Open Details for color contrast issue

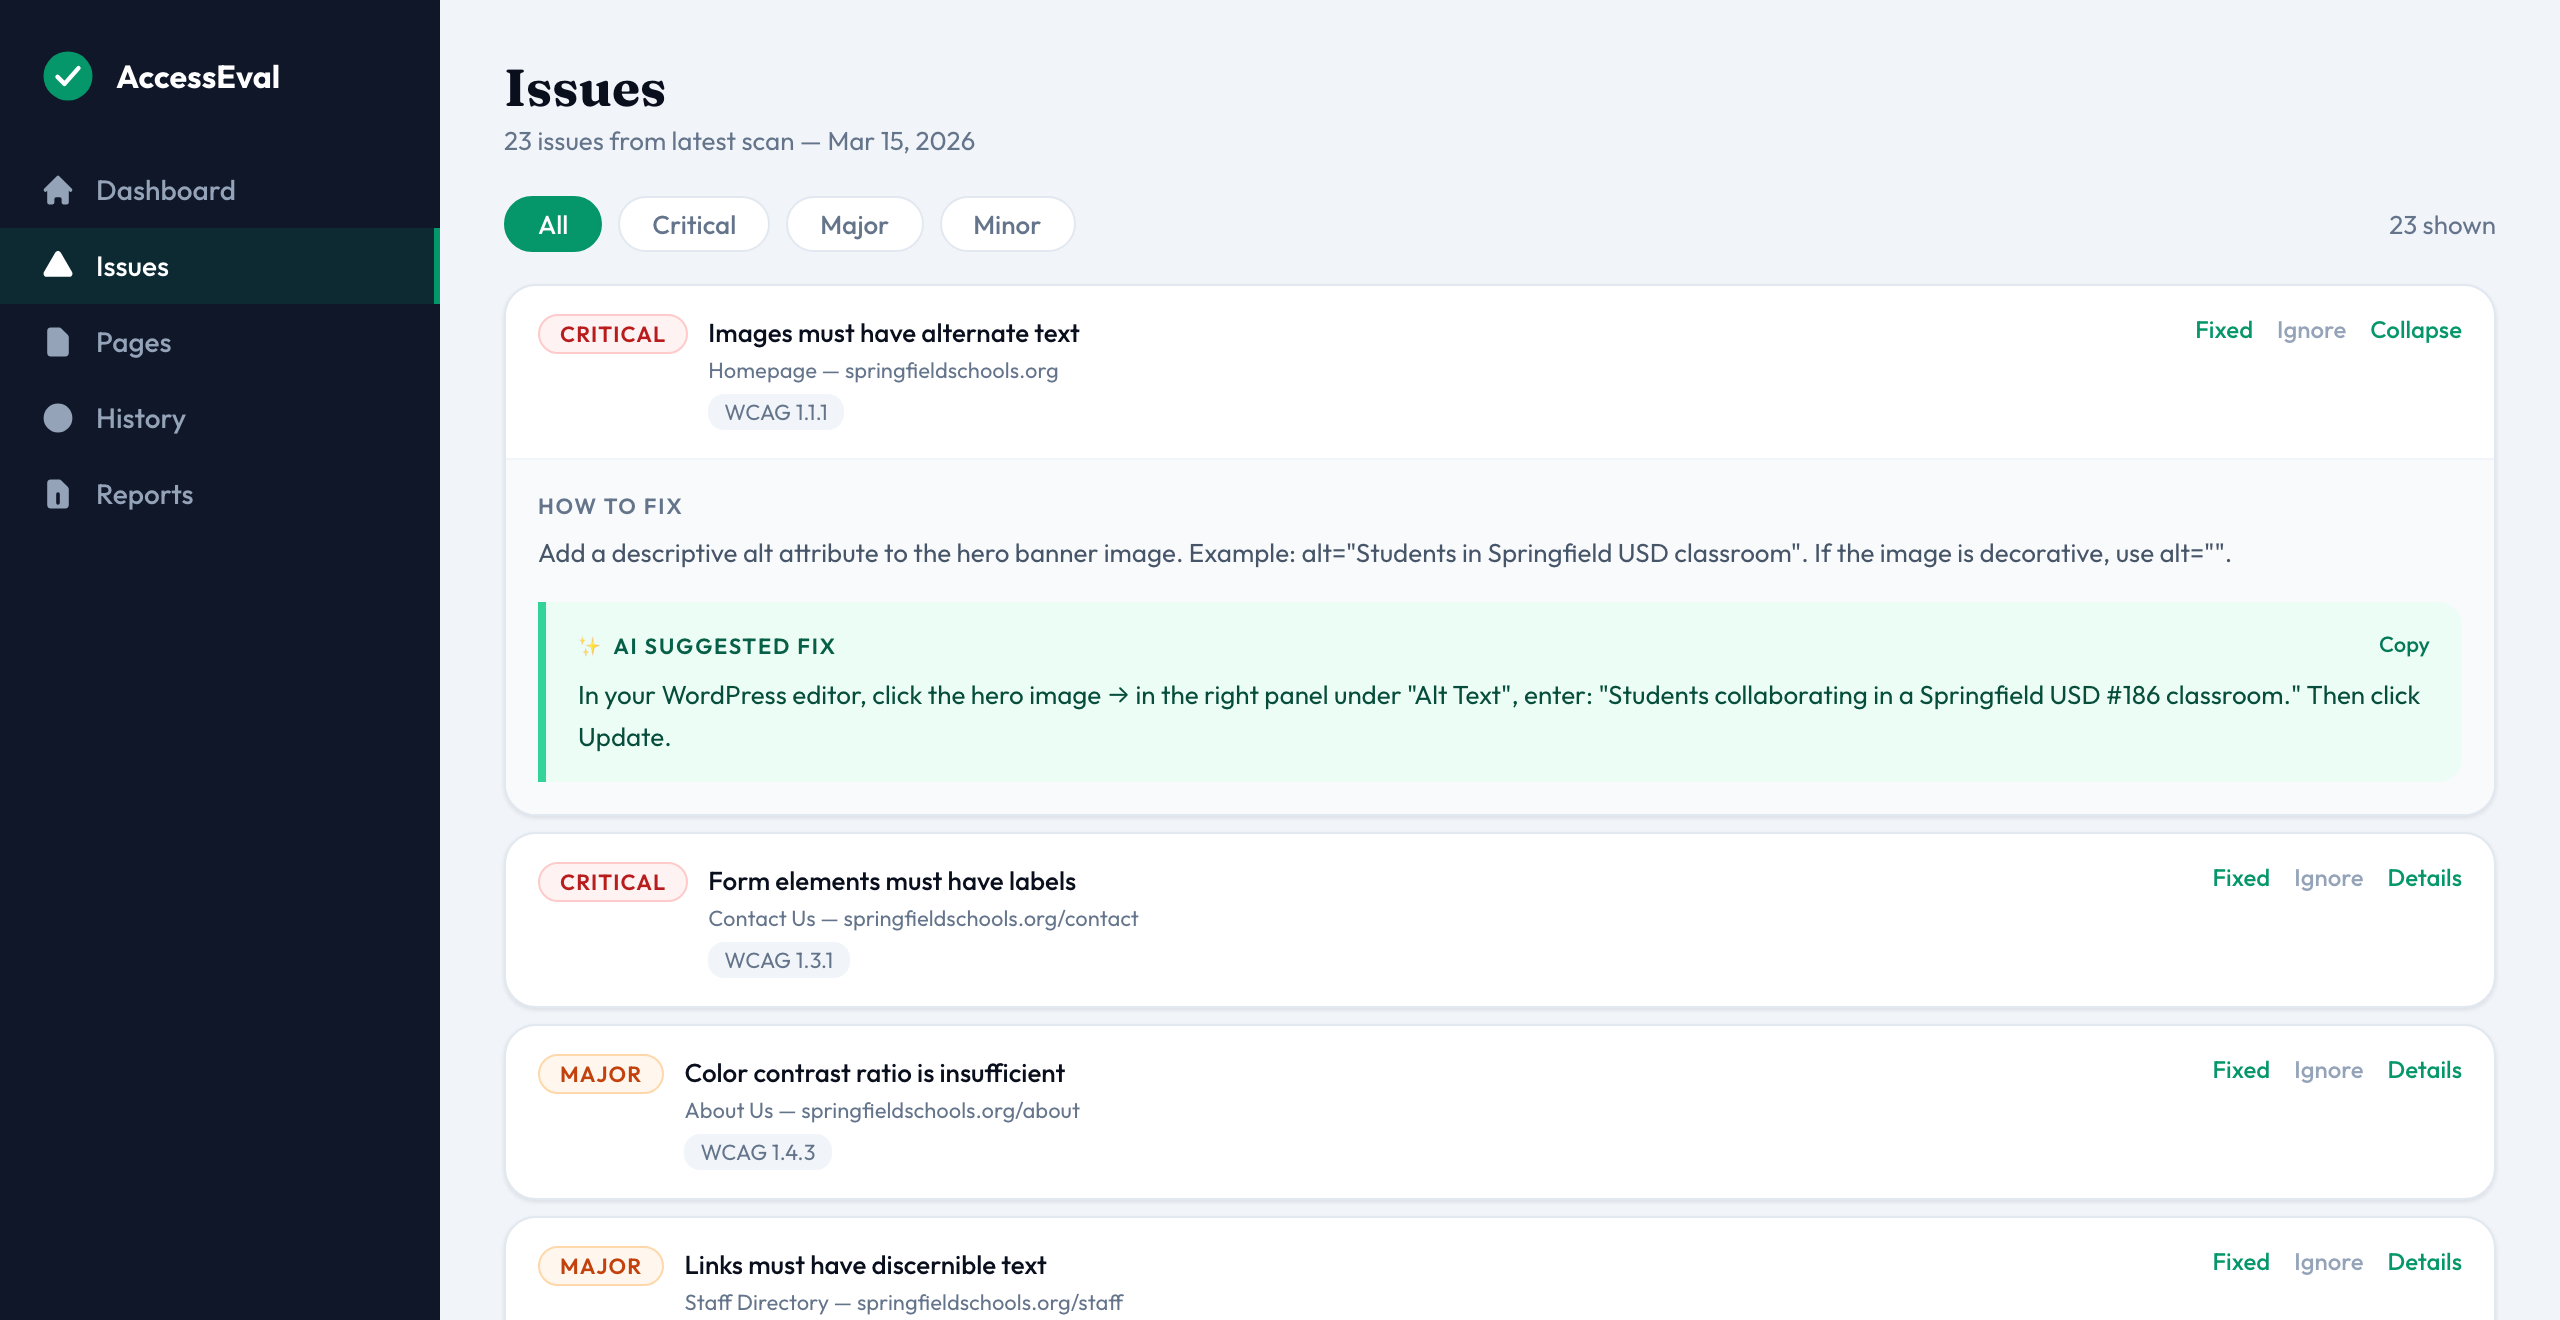[x=2425, y=1070]
